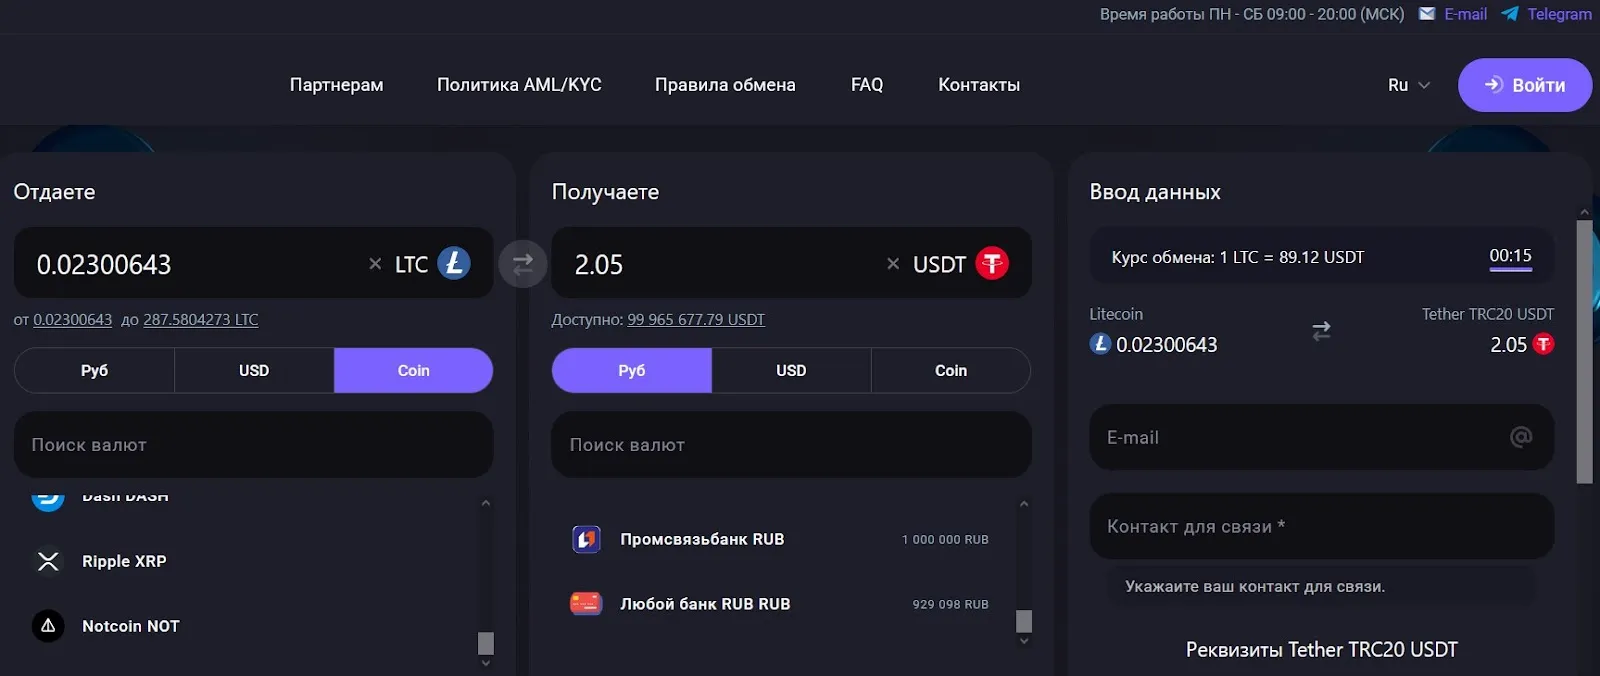Viewport: 1600px width, 676px height.
Task: Clear the LTC amount with the X
Action: pyautogui.click(x=375, y=264)
